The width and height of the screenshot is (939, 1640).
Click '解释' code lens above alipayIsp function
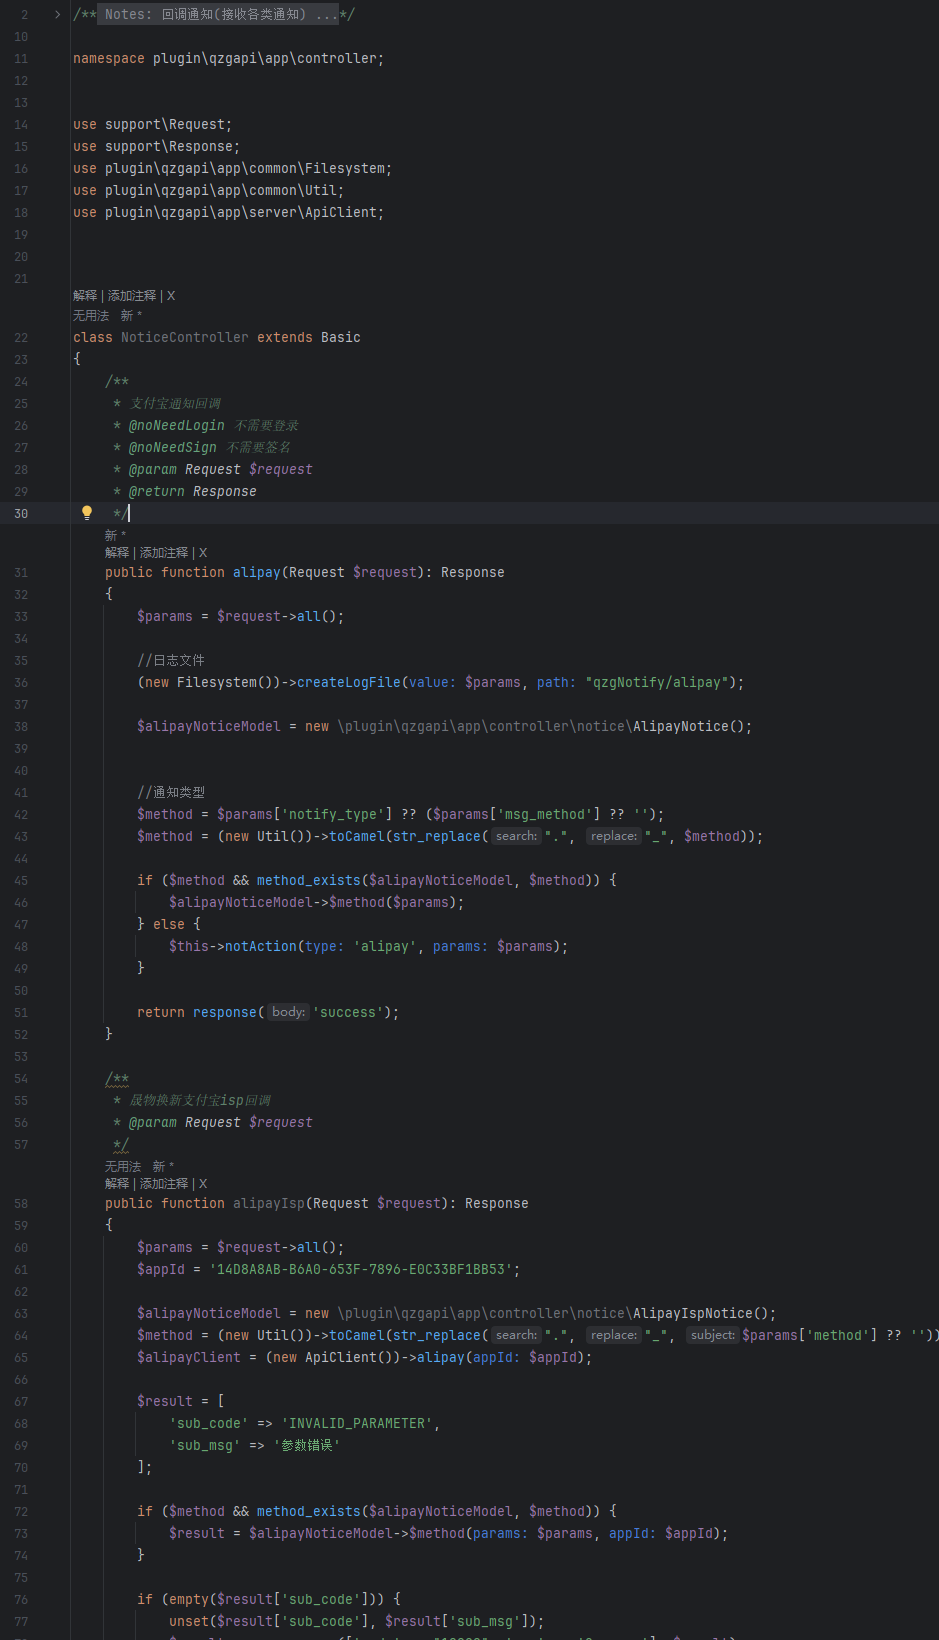pyautogui.click(x=117, y=1184)
